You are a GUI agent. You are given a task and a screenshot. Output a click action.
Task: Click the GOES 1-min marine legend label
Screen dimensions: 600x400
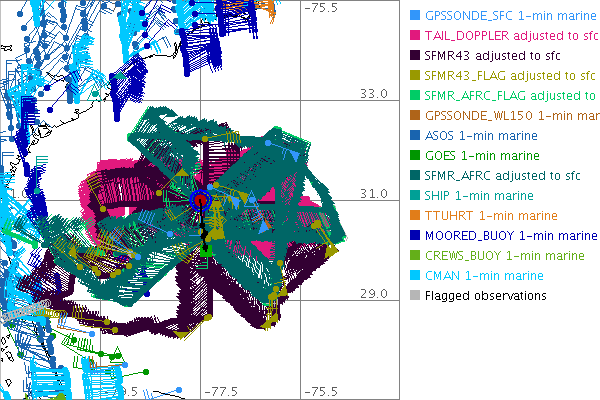[482, 156]
